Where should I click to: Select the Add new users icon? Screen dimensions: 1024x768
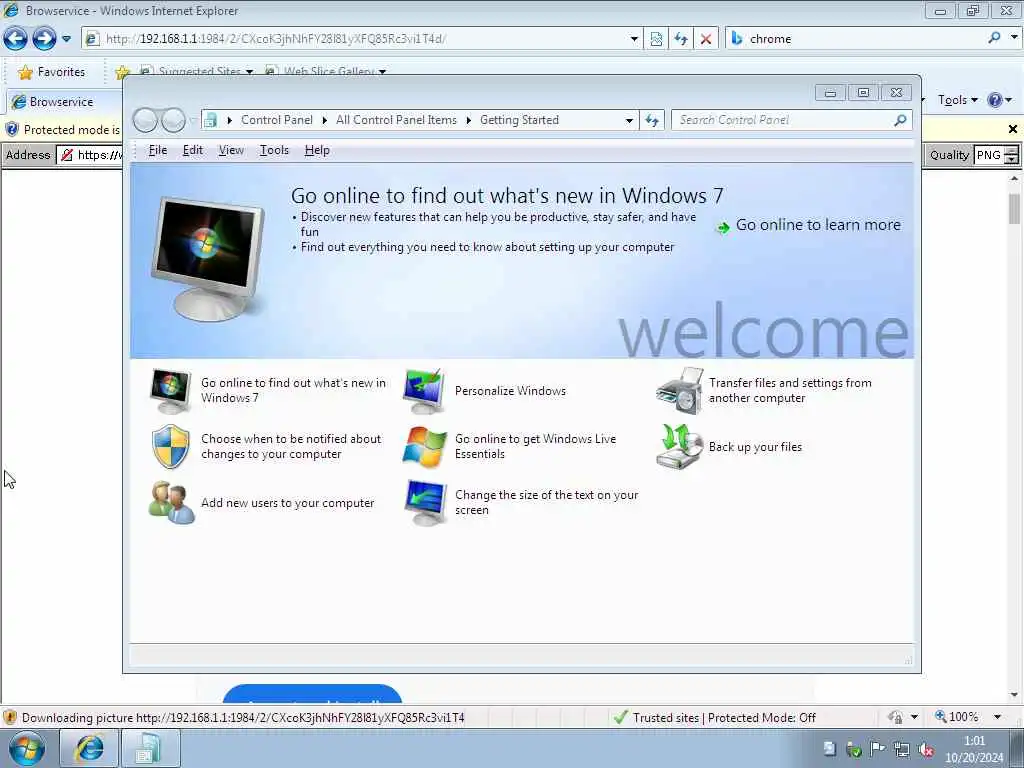point(171,503)
